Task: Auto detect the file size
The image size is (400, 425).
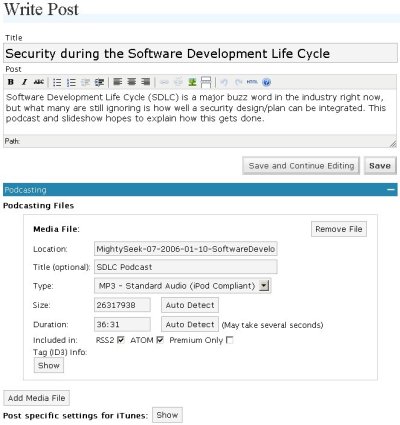Action: 190,305
